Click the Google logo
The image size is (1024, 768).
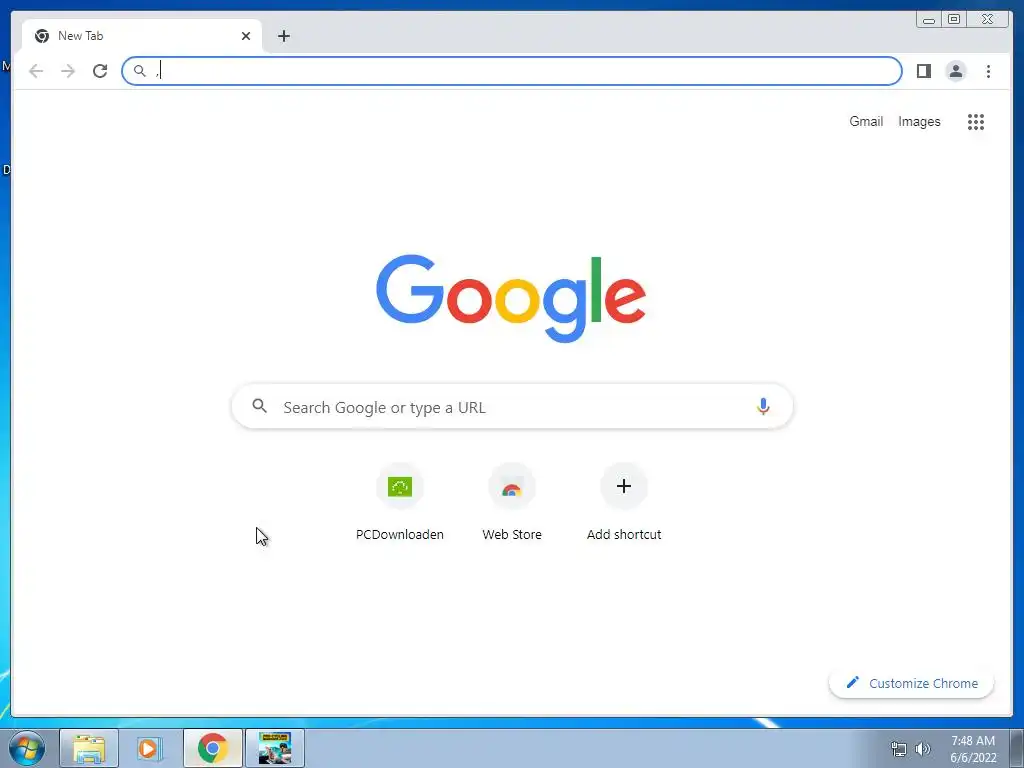(511, 298)
